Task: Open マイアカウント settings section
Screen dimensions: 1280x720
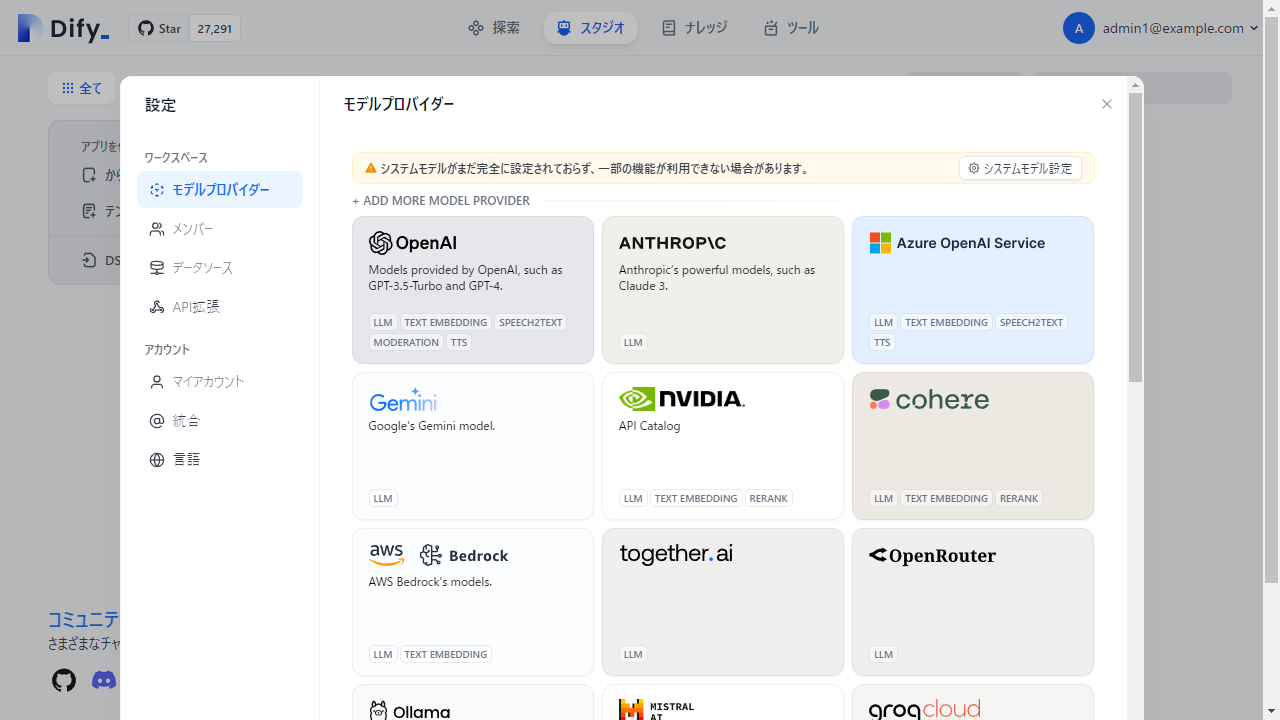Action: 220,382
